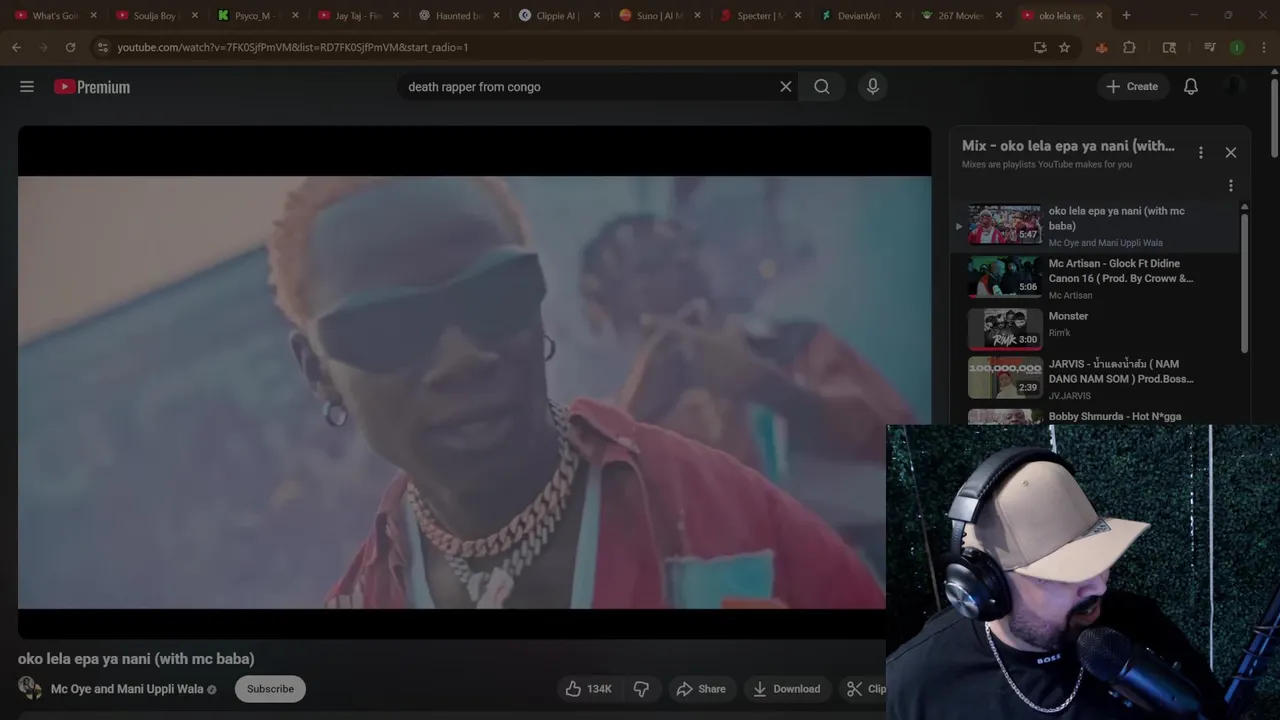Like the video with 134K likes

point(588,689)
